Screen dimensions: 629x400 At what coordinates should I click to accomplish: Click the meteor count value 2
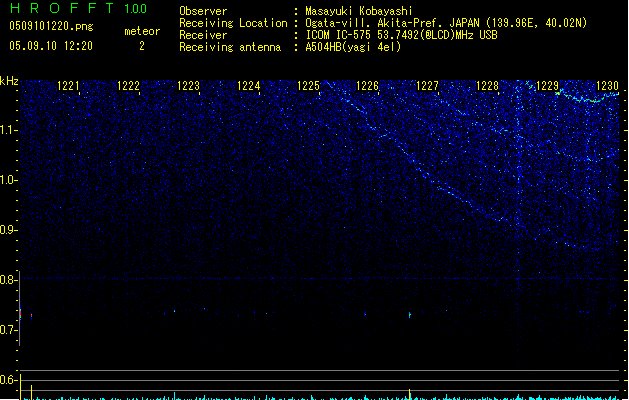(142, 46)
